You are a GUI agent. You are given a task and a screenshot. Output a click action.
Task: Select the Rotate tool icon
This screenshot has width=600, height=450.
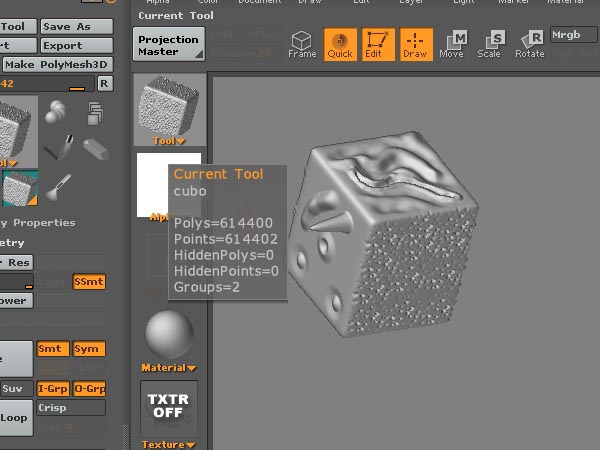pyautogui.click(x=530, y=44)
